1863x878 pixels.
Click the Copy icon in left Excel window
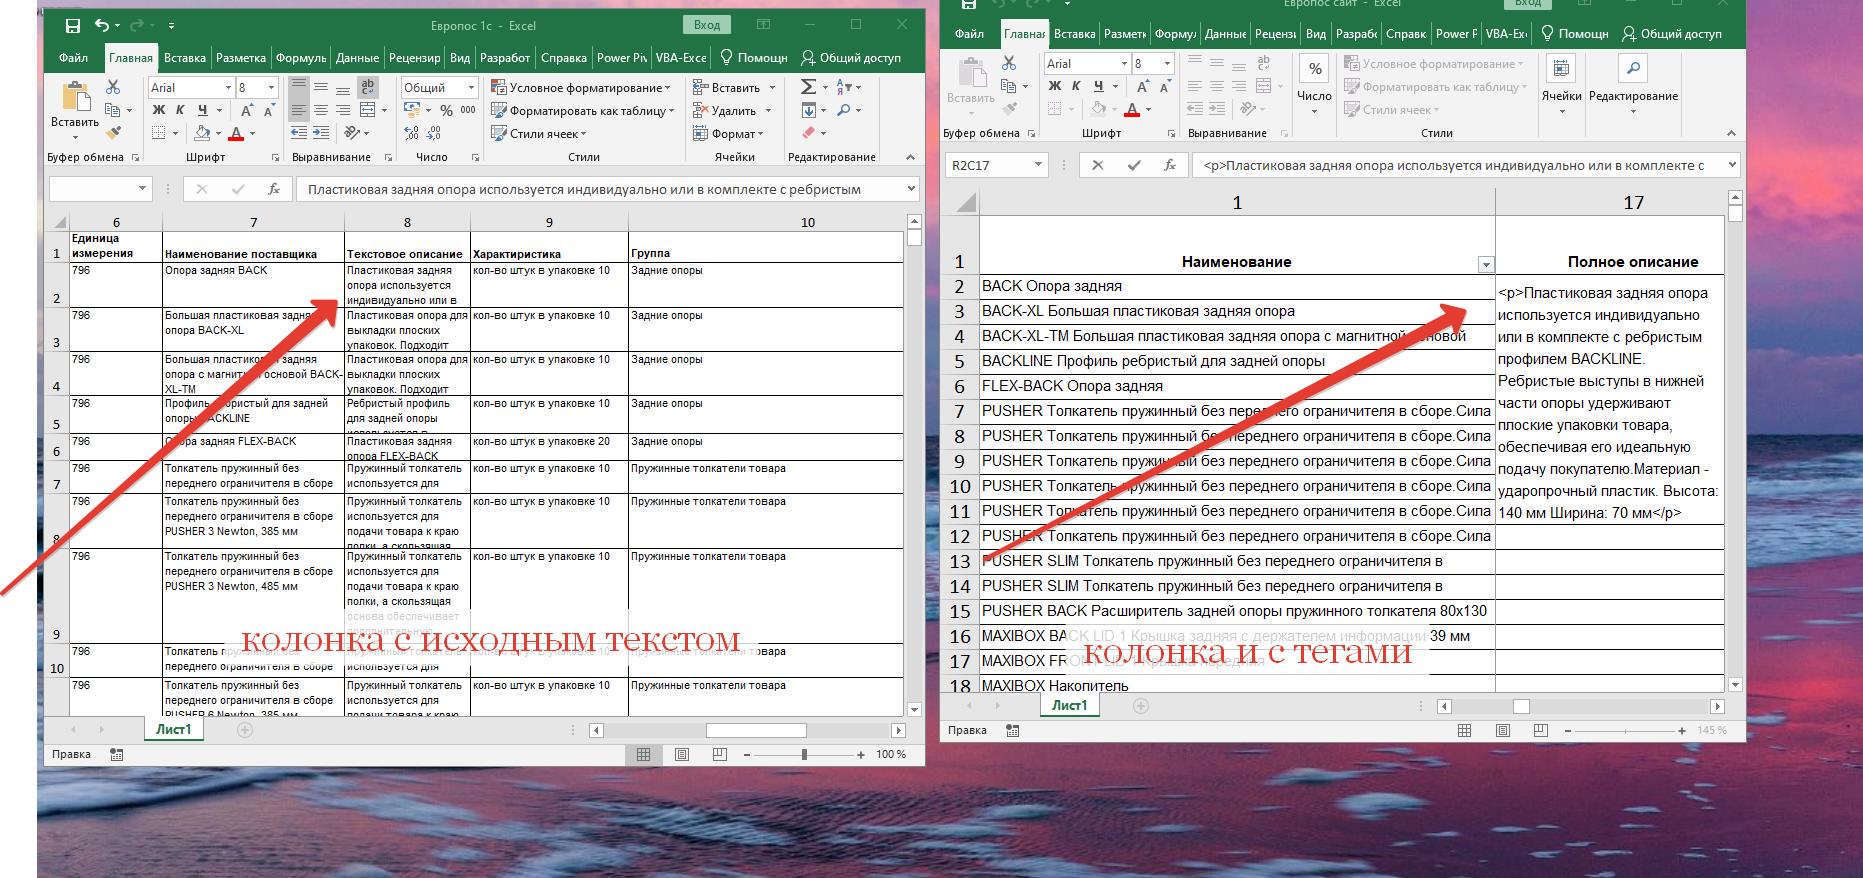coord(113,110)
